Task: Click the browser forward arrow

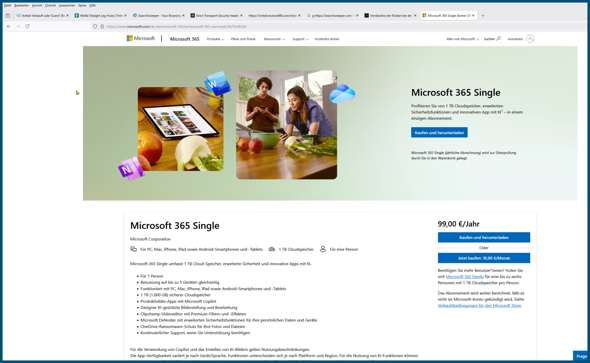Action: [18, 26]
